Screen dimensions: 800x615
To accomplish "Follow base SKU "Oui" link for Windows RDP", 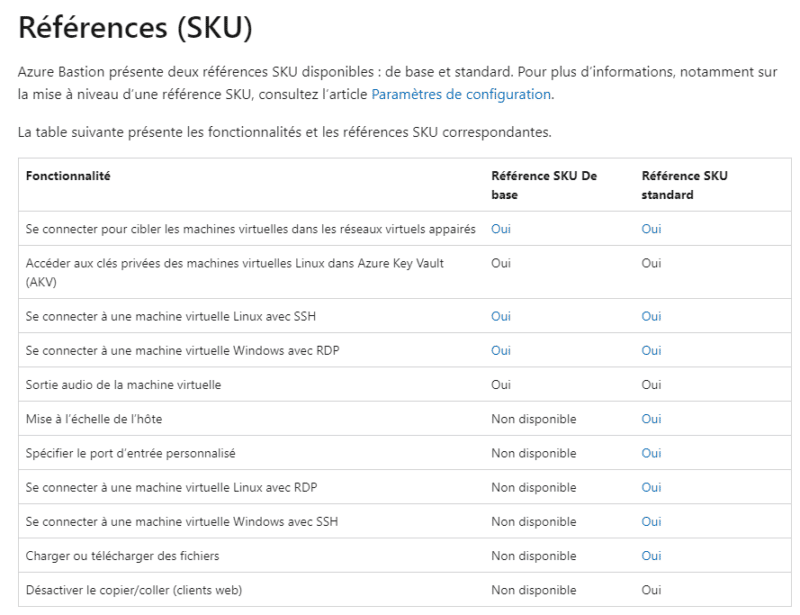I will point(501,350).
